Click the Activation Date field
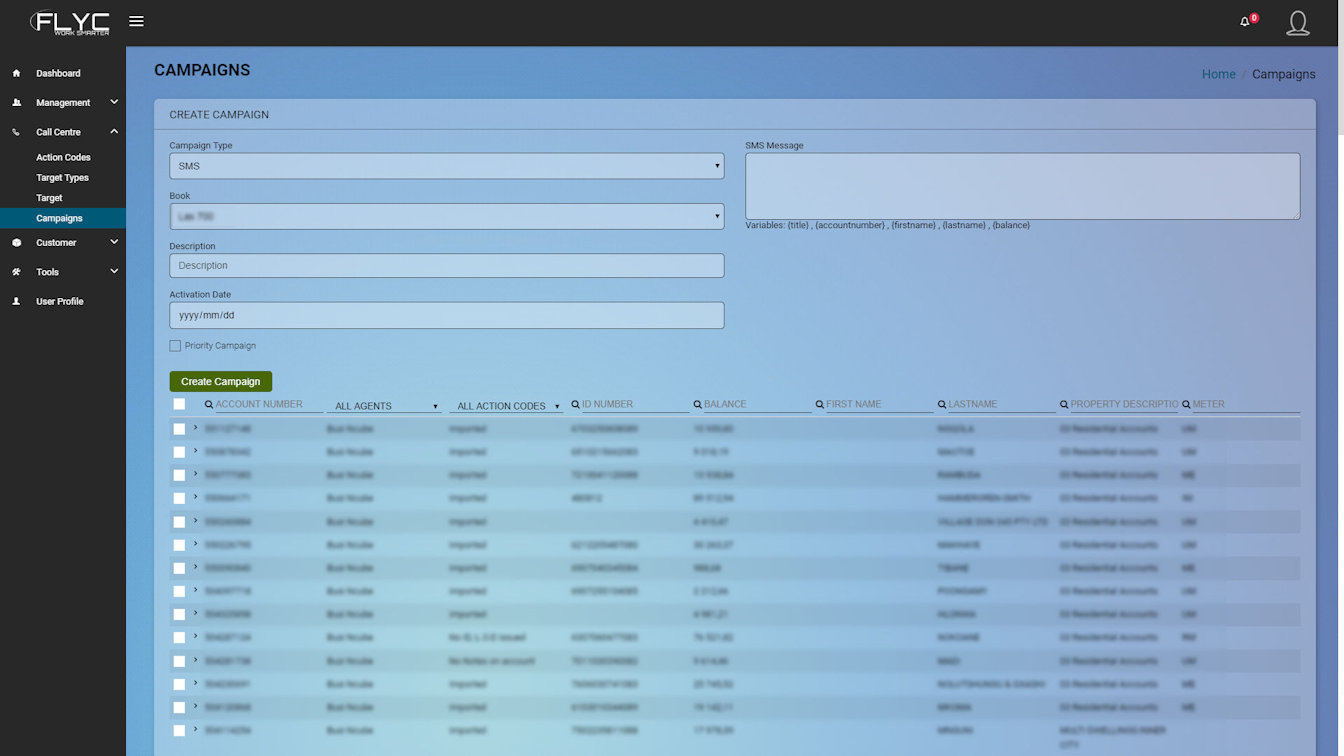The width and height of the screenshot is (1344, 756). [x=446, y=315]
